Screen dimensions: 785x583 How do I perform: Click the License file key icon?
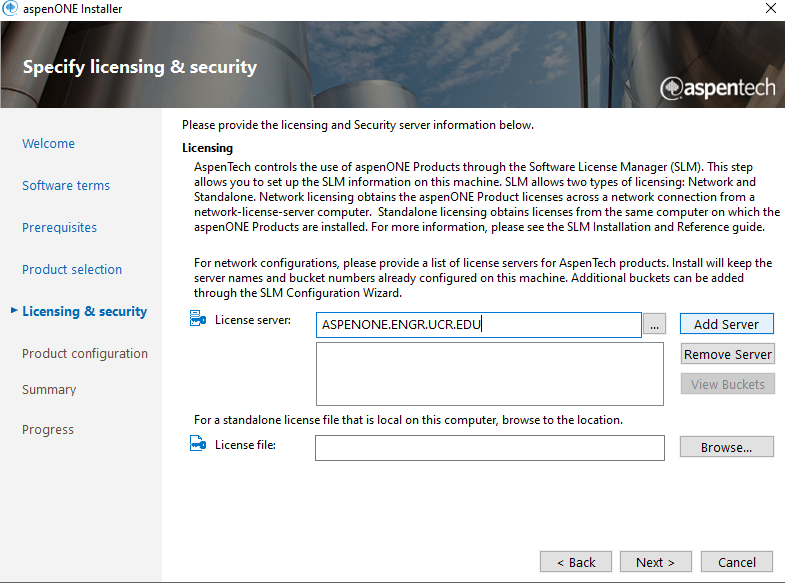click(x=197, y=445)
